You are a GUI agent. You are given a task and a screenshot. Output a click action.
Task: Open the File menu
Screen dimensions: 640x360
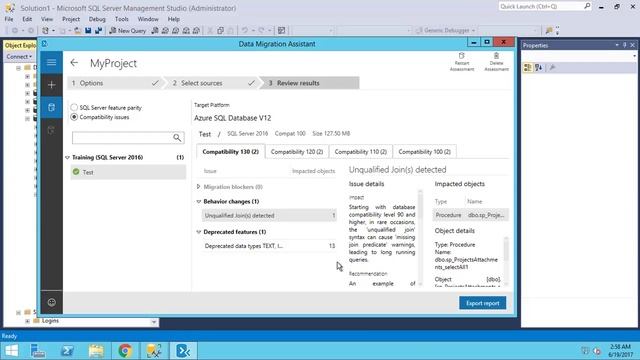click(9, 19)
